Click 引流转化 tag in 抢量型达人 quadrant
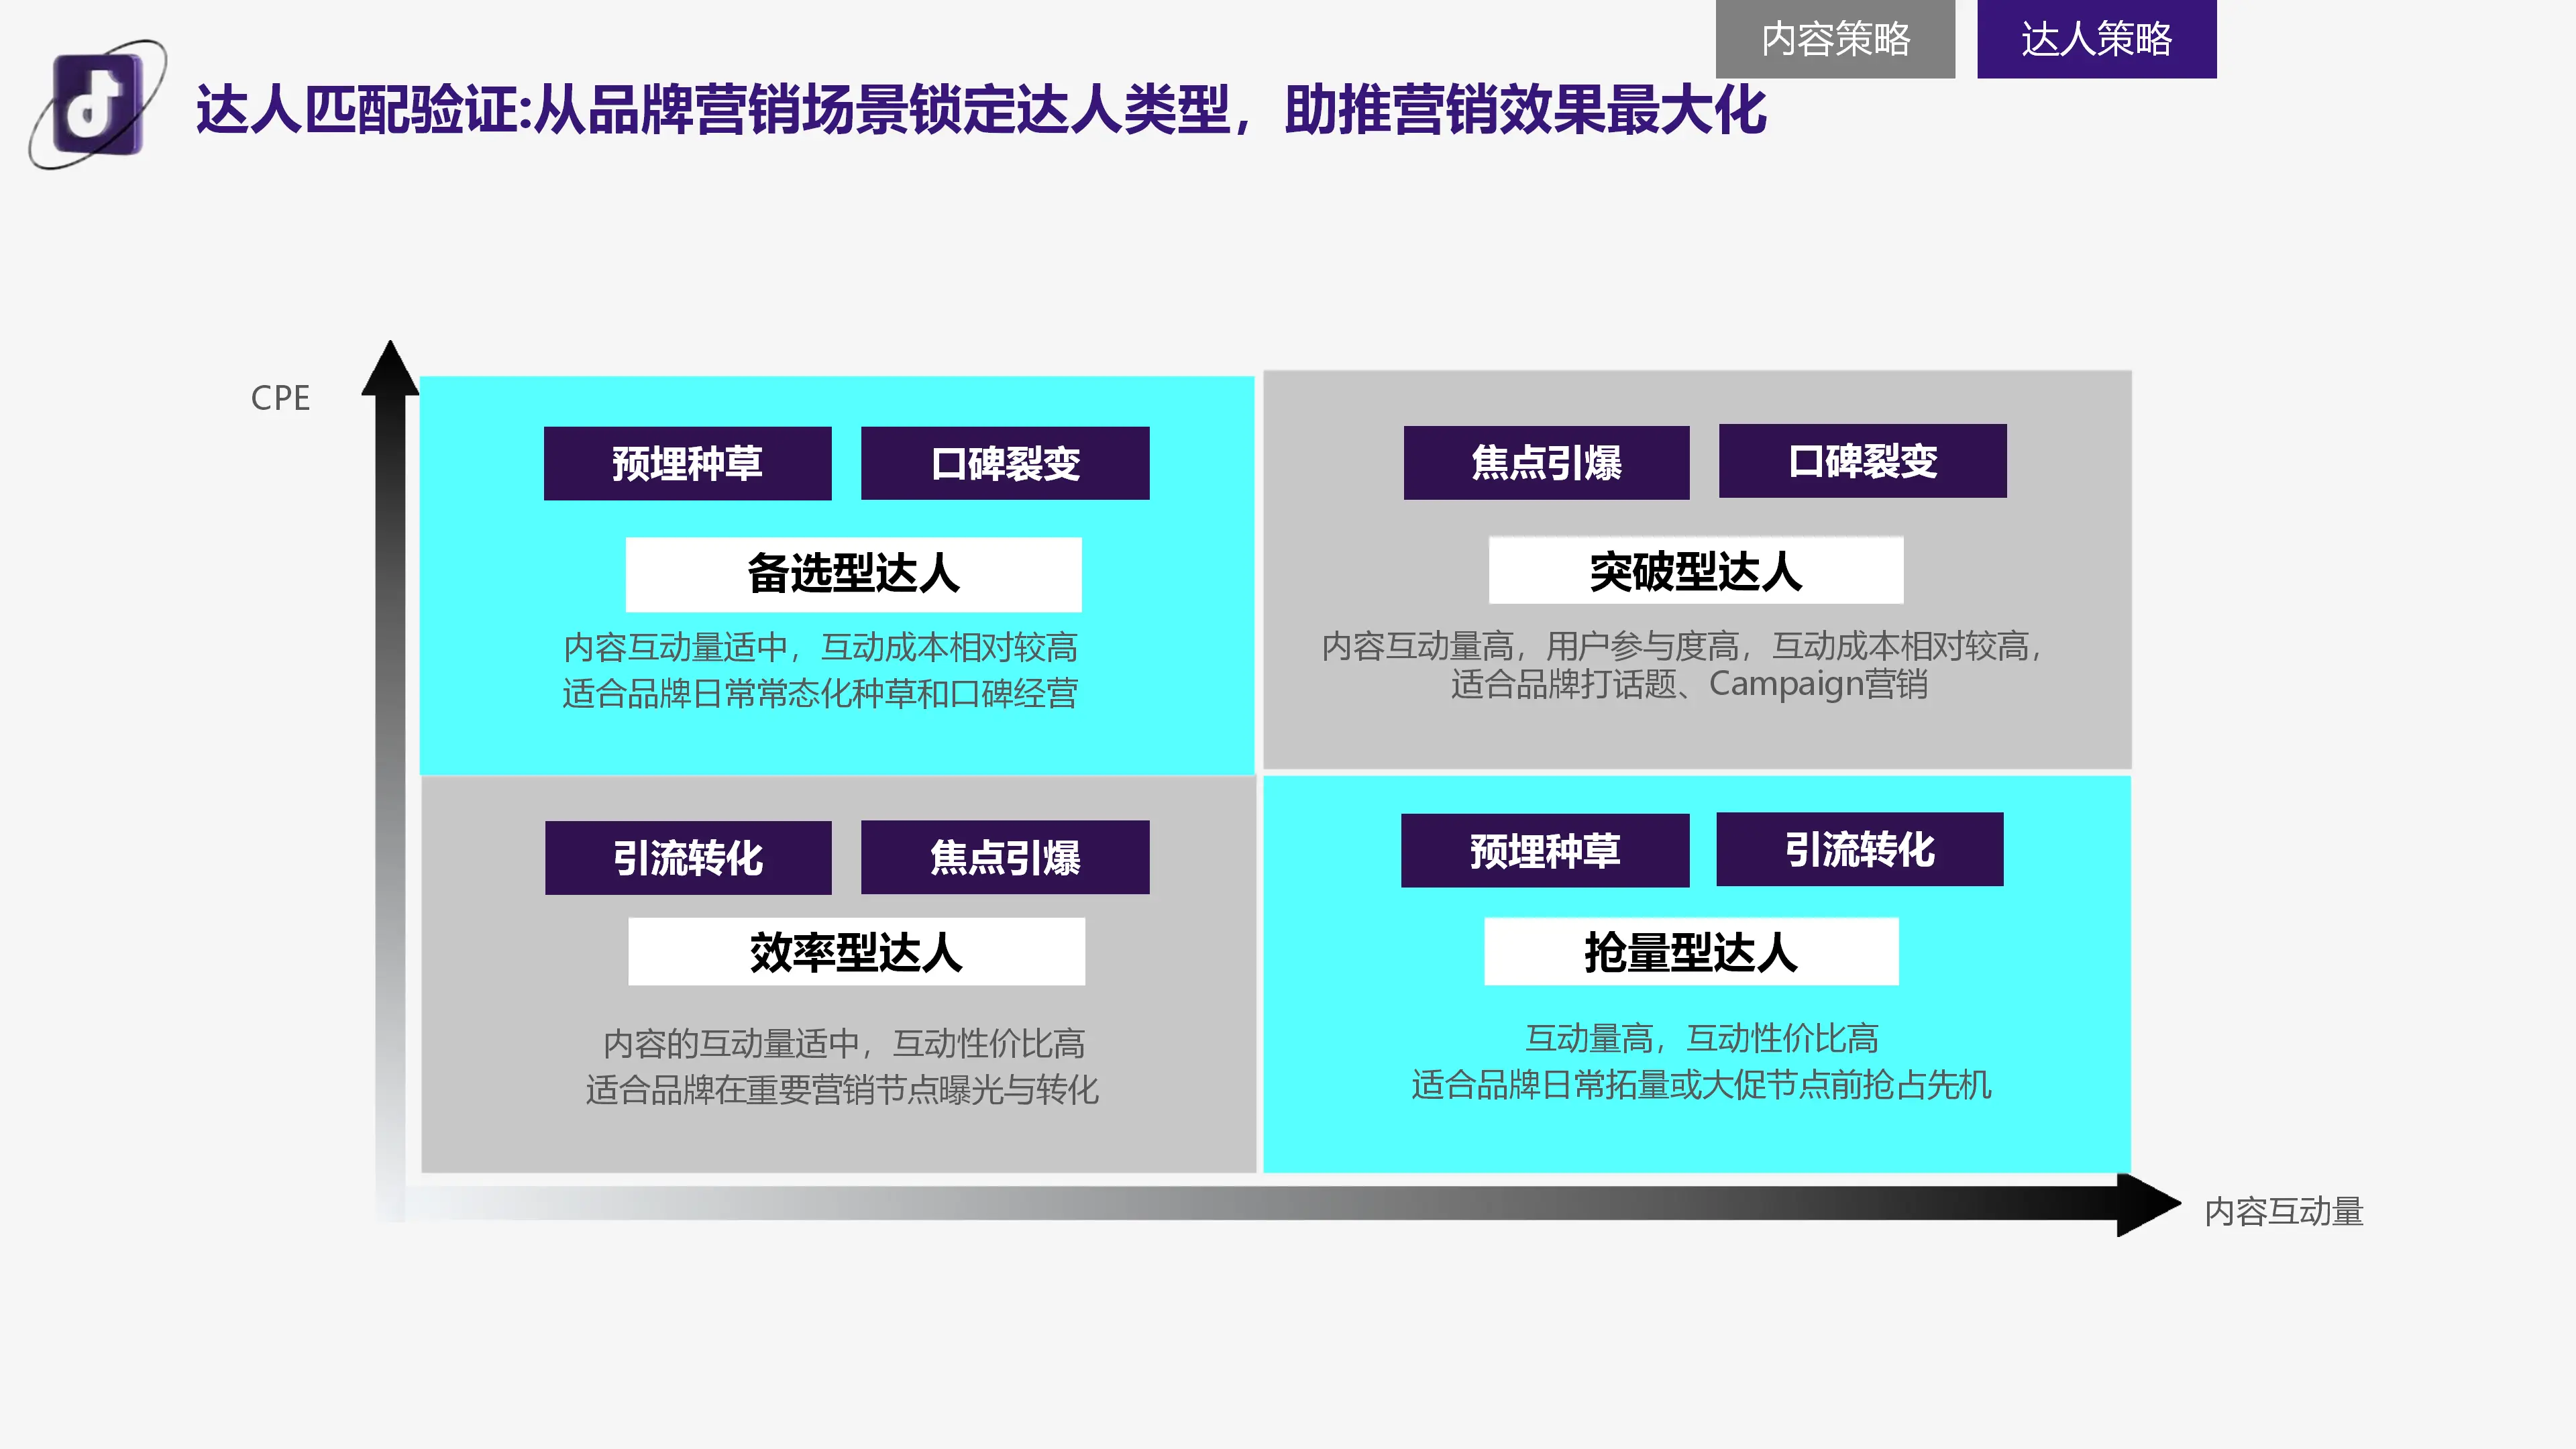This screenshot has height=1449, width=2576. [x=1860, y=849]
